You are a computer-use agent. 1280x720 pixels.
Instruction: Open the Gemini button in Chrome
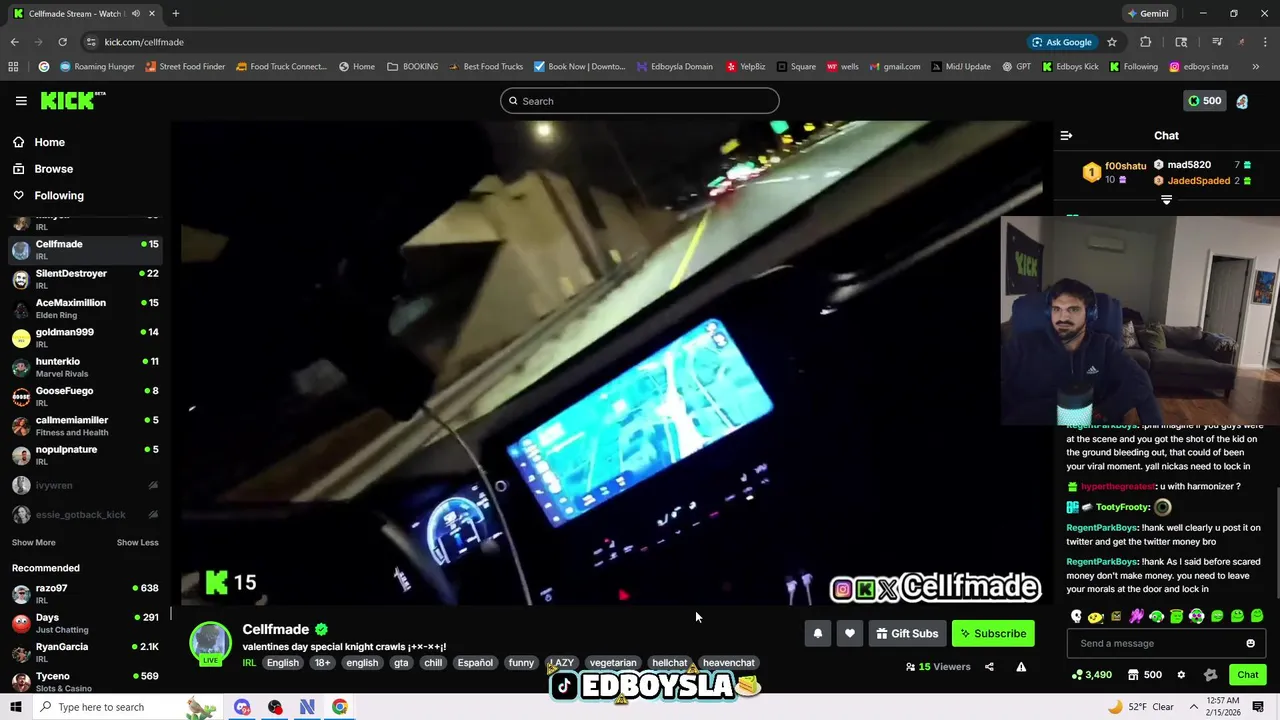pyautogui.click(x=1148, y=14)
